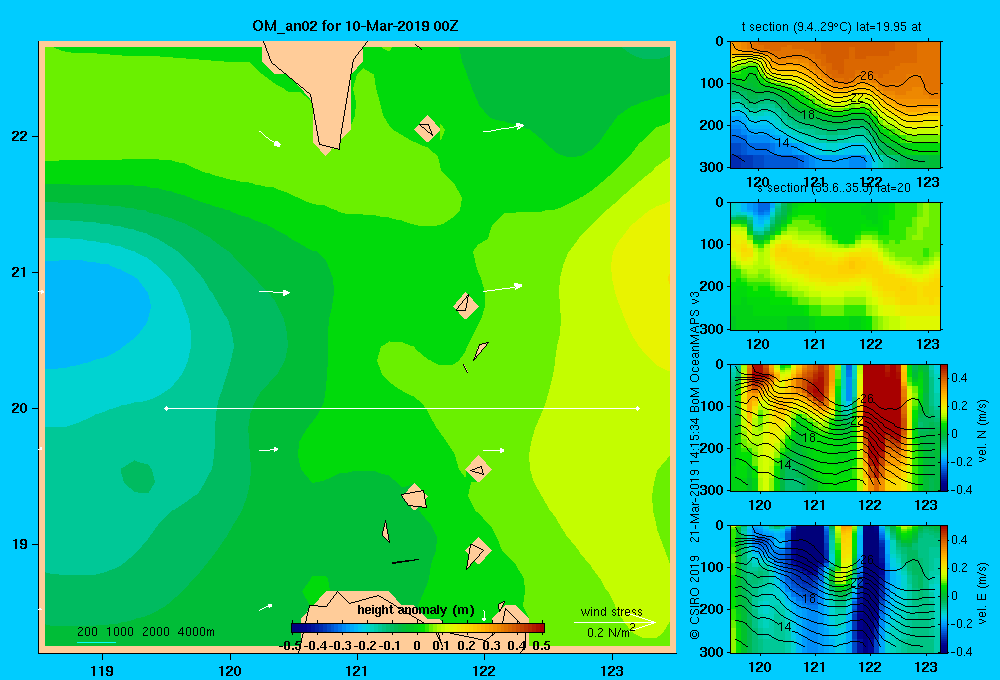The image size is (1000, 680).
Task: Click the longitude 121 label below main map
Action: [x=357, y=670]
